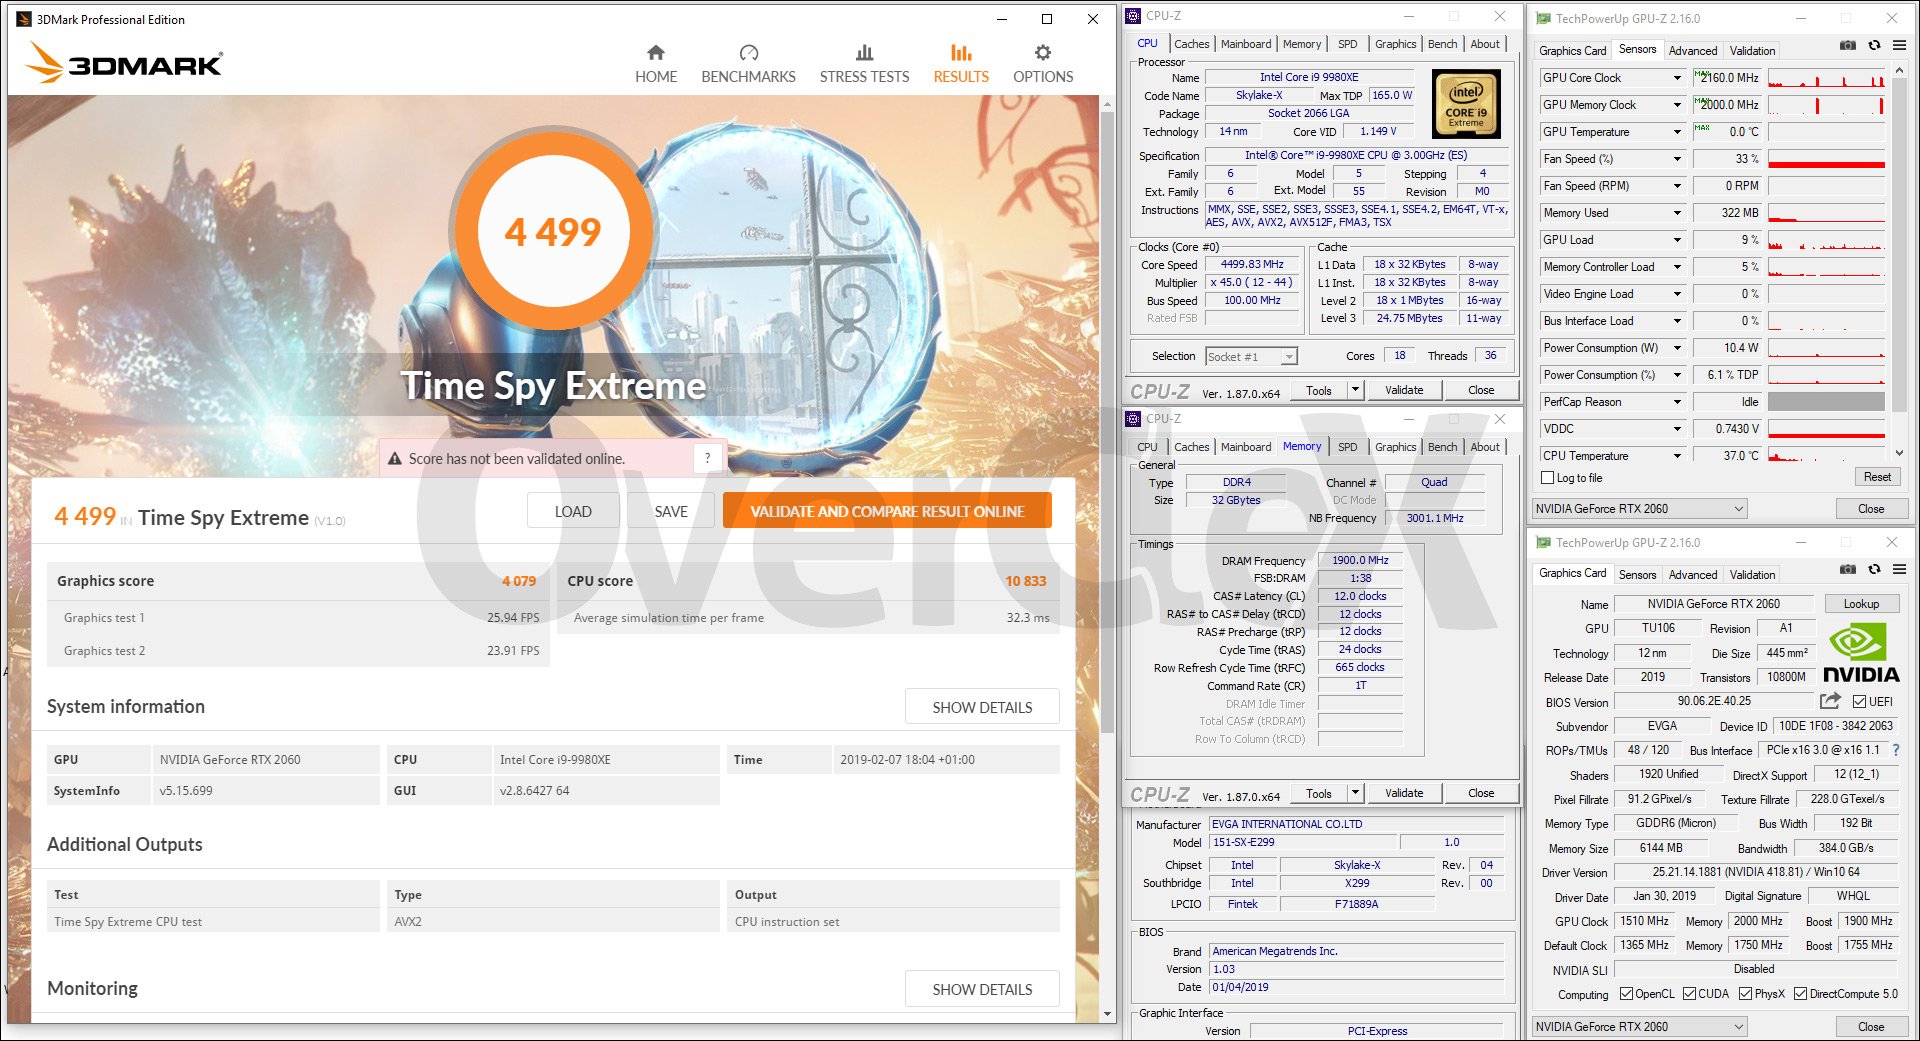The image size is (1920, 1041).
Task: Go to 3DMark Home icon
Action: 656,52
